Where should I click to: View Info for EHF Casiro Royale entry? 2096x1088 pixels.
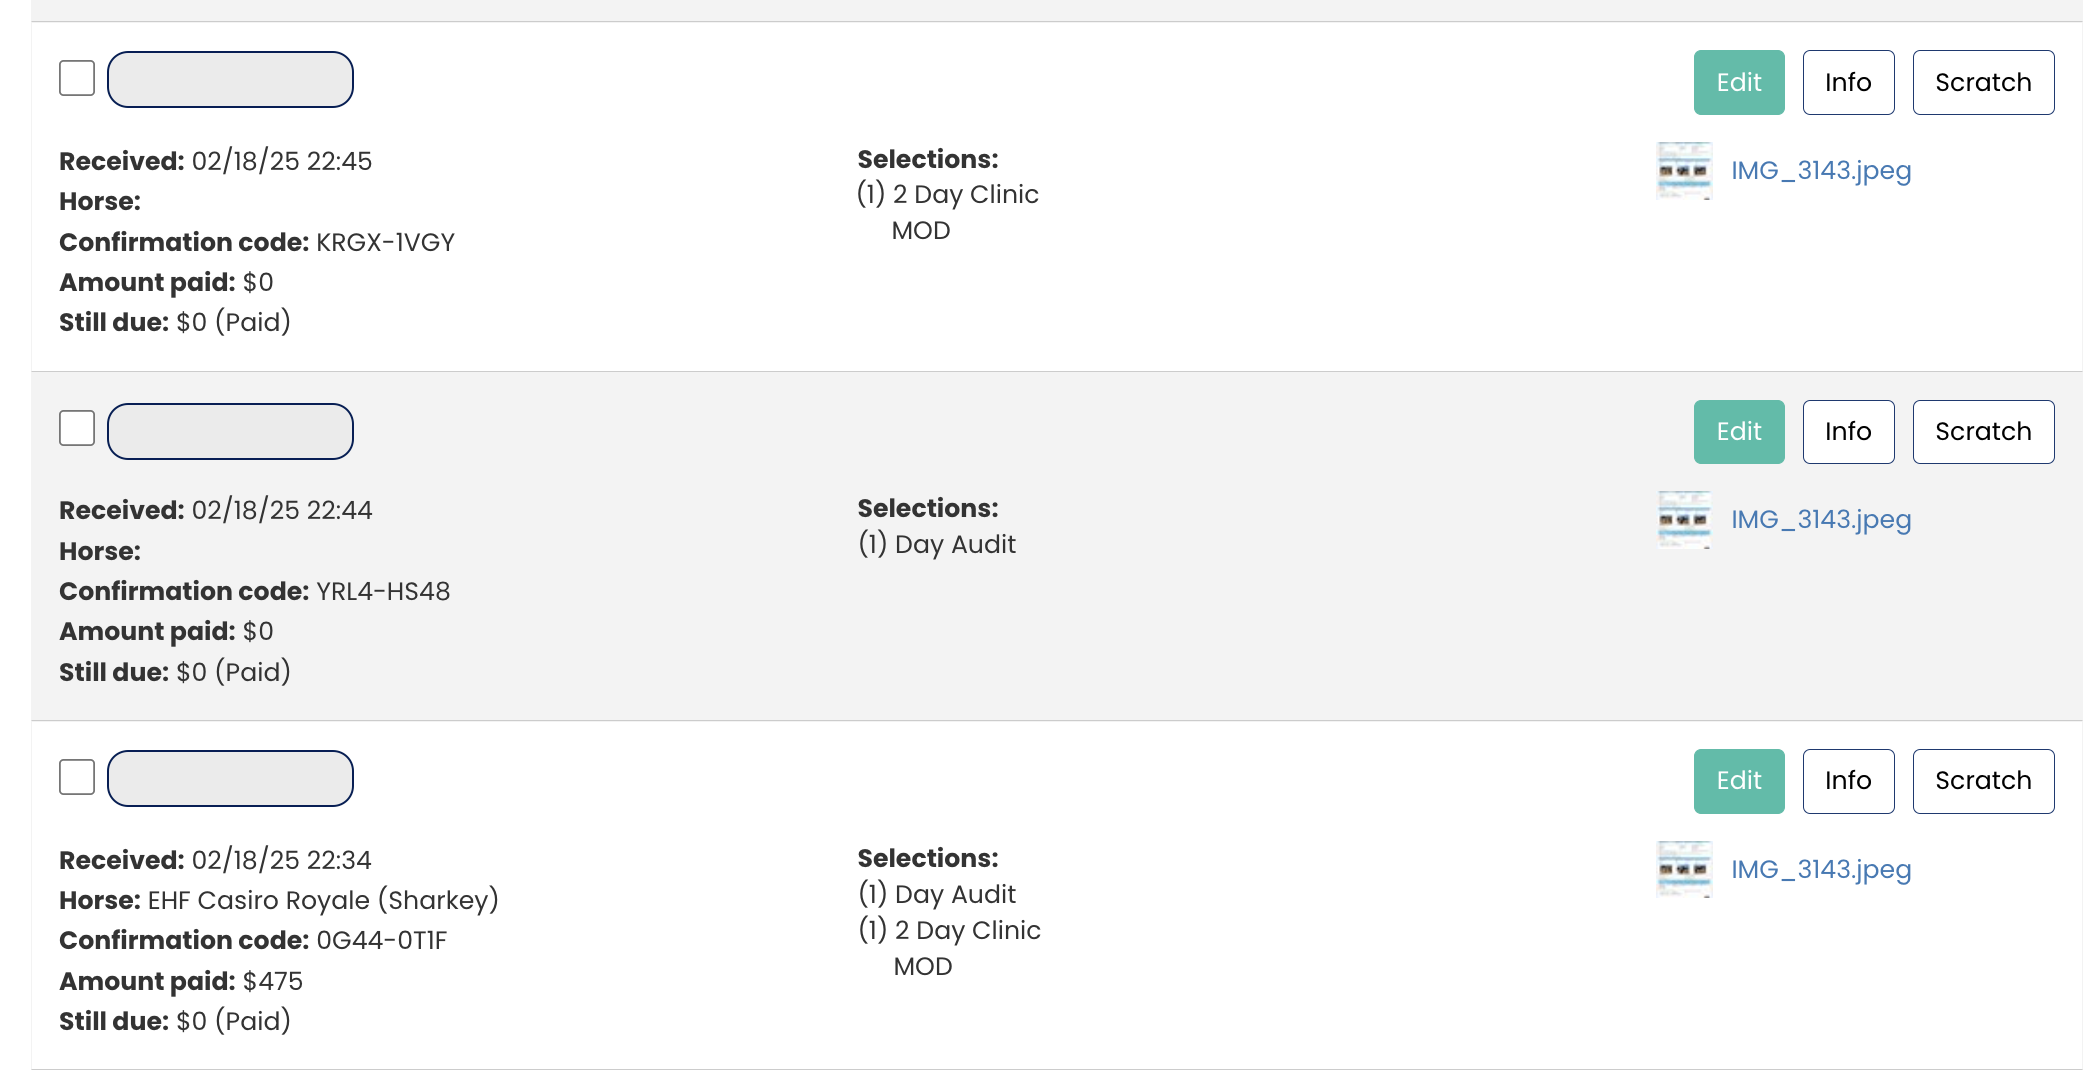coord(1847,781)
